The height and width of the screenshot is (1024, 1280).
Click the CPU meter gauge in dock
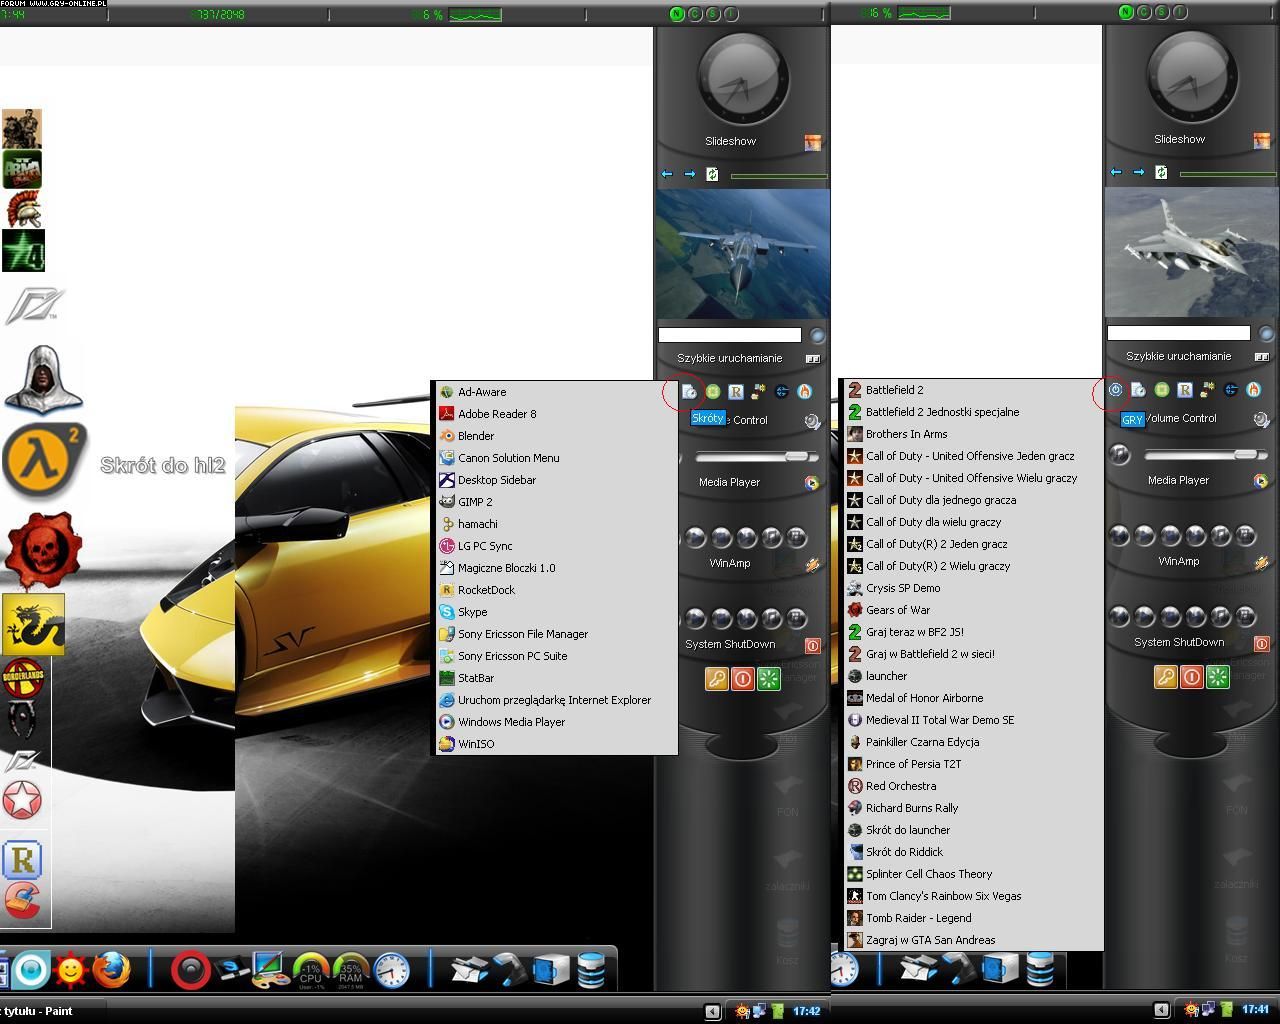tap(311, 971)
